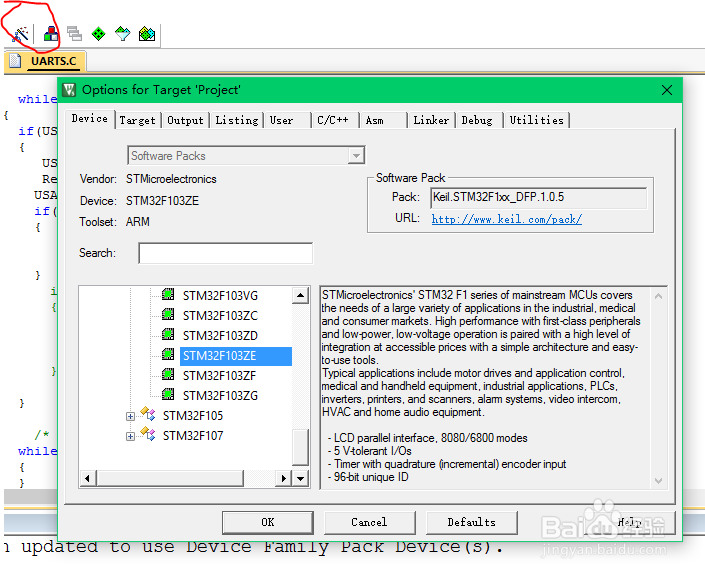Screen dimensions: 705x574
Task: Click description pane scroll down arrow
Action: pyautogui.click(x=659, y=481)
